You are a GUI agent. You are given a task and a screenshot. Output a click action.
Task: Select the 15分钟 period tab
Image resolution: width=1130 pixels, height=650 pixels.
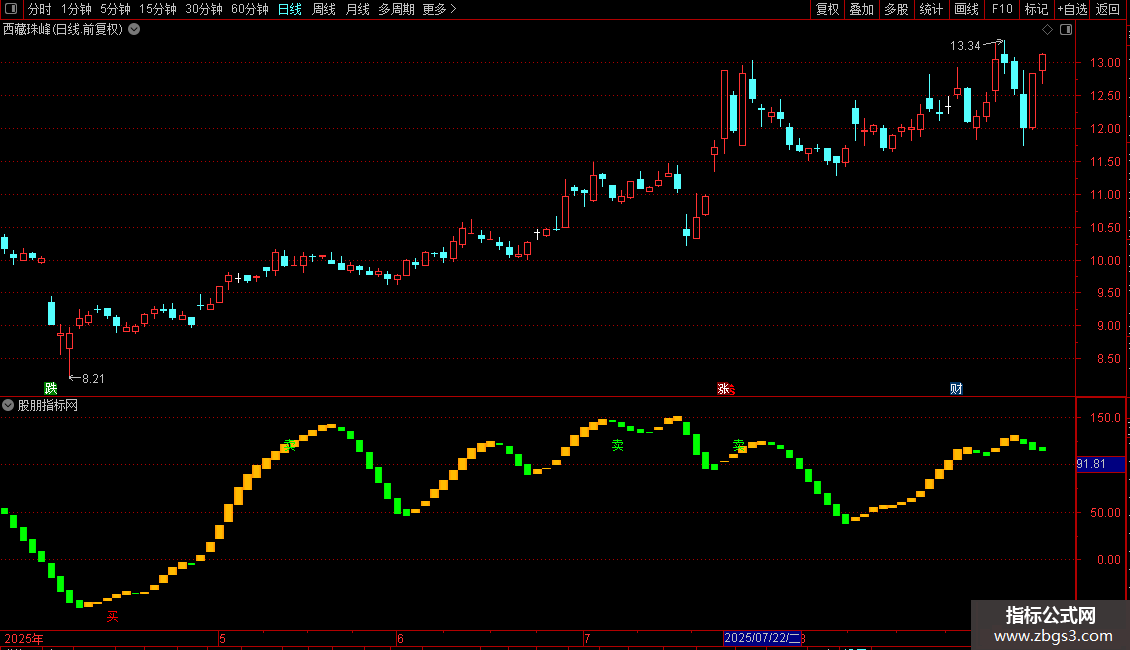point(158,9)
